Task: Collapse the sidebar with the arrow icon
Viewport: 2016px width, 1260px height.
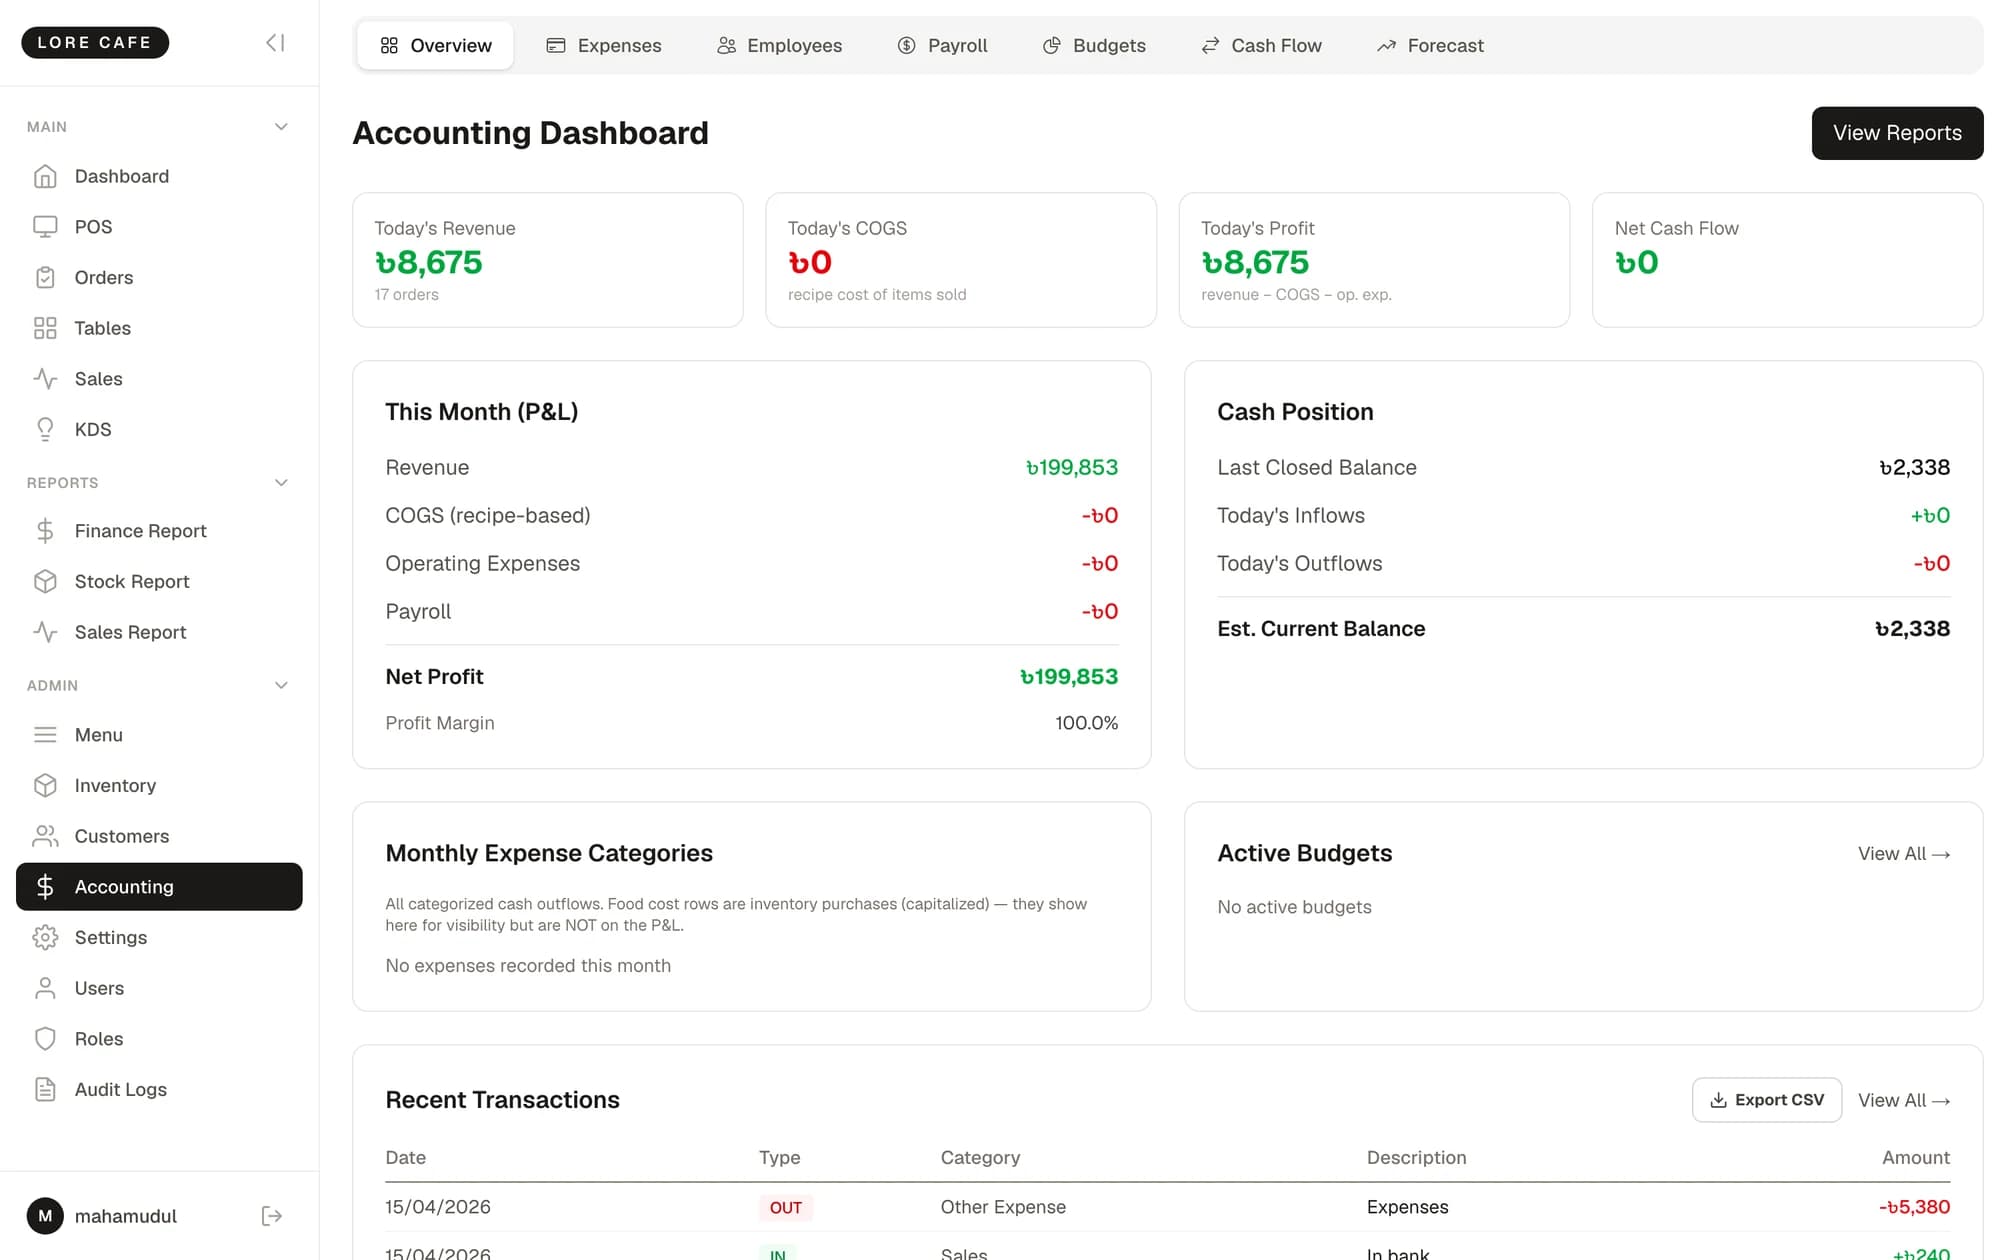Action: click(275, 42)
